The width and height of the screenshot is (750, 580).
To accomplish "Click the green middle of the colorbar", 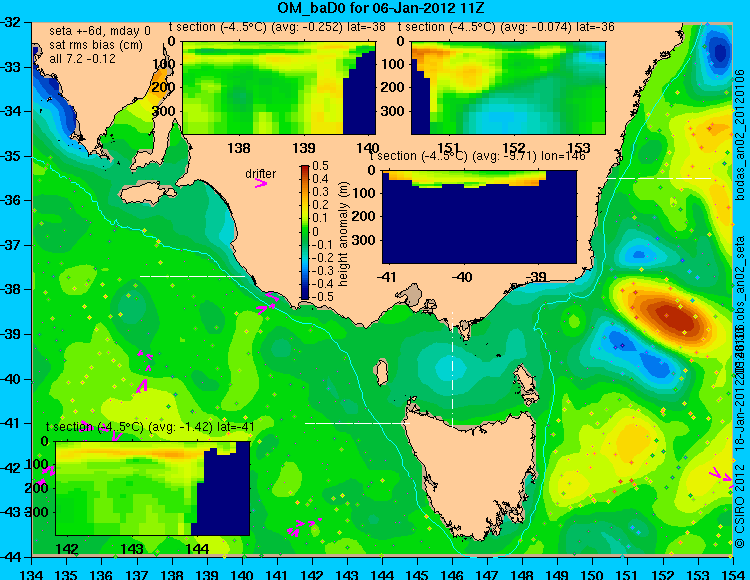I will pyautogui.click(x=305, y=232).
